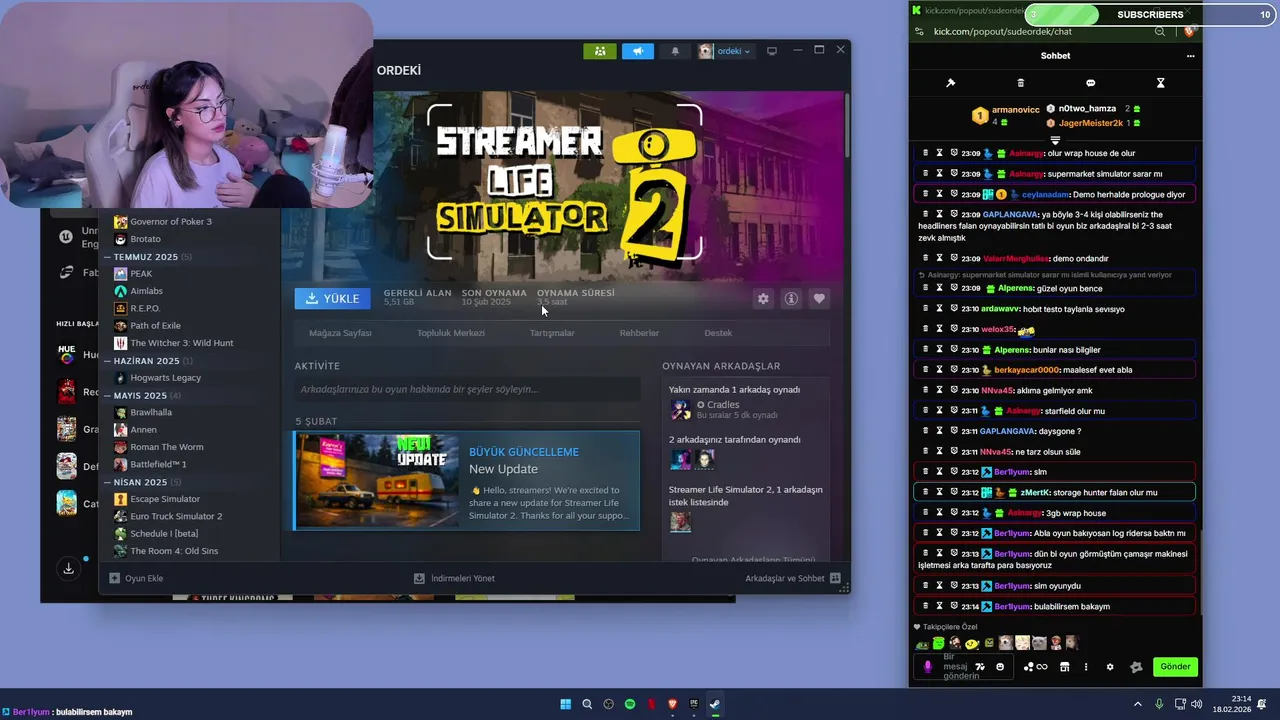The image size is (1280, 720).
Task: Click chat hourglass slow-mode icon
Action: pyautogui.click(x=1160, y=83)
